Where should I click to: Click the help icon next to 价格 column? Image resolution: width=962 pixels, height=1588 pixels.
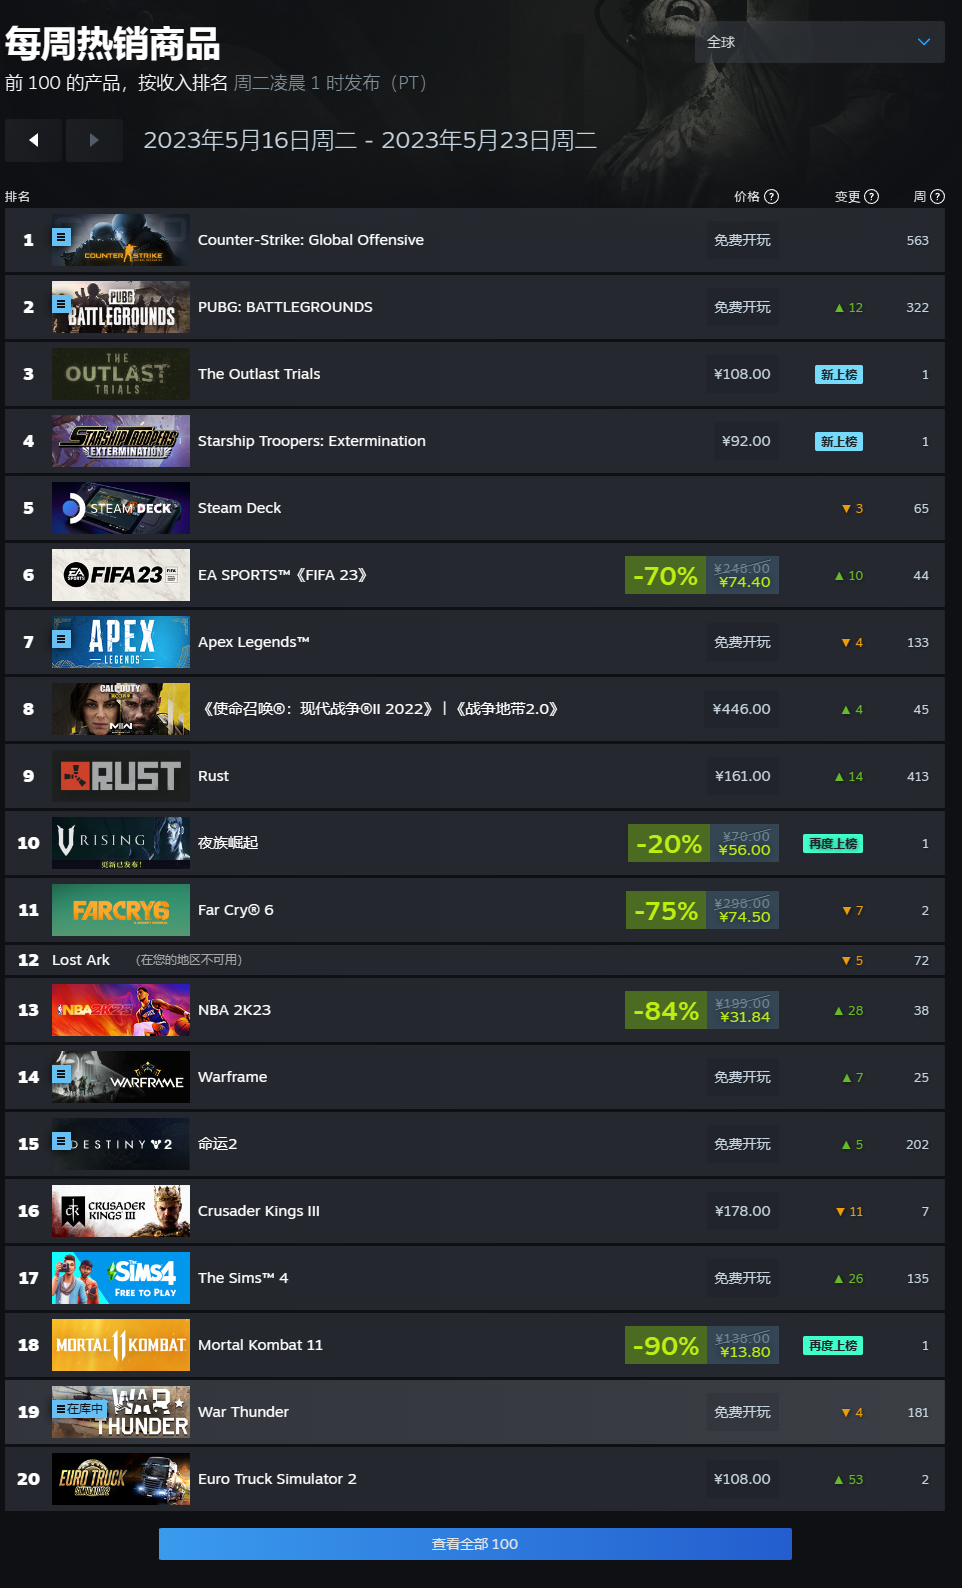pos(771,197)
